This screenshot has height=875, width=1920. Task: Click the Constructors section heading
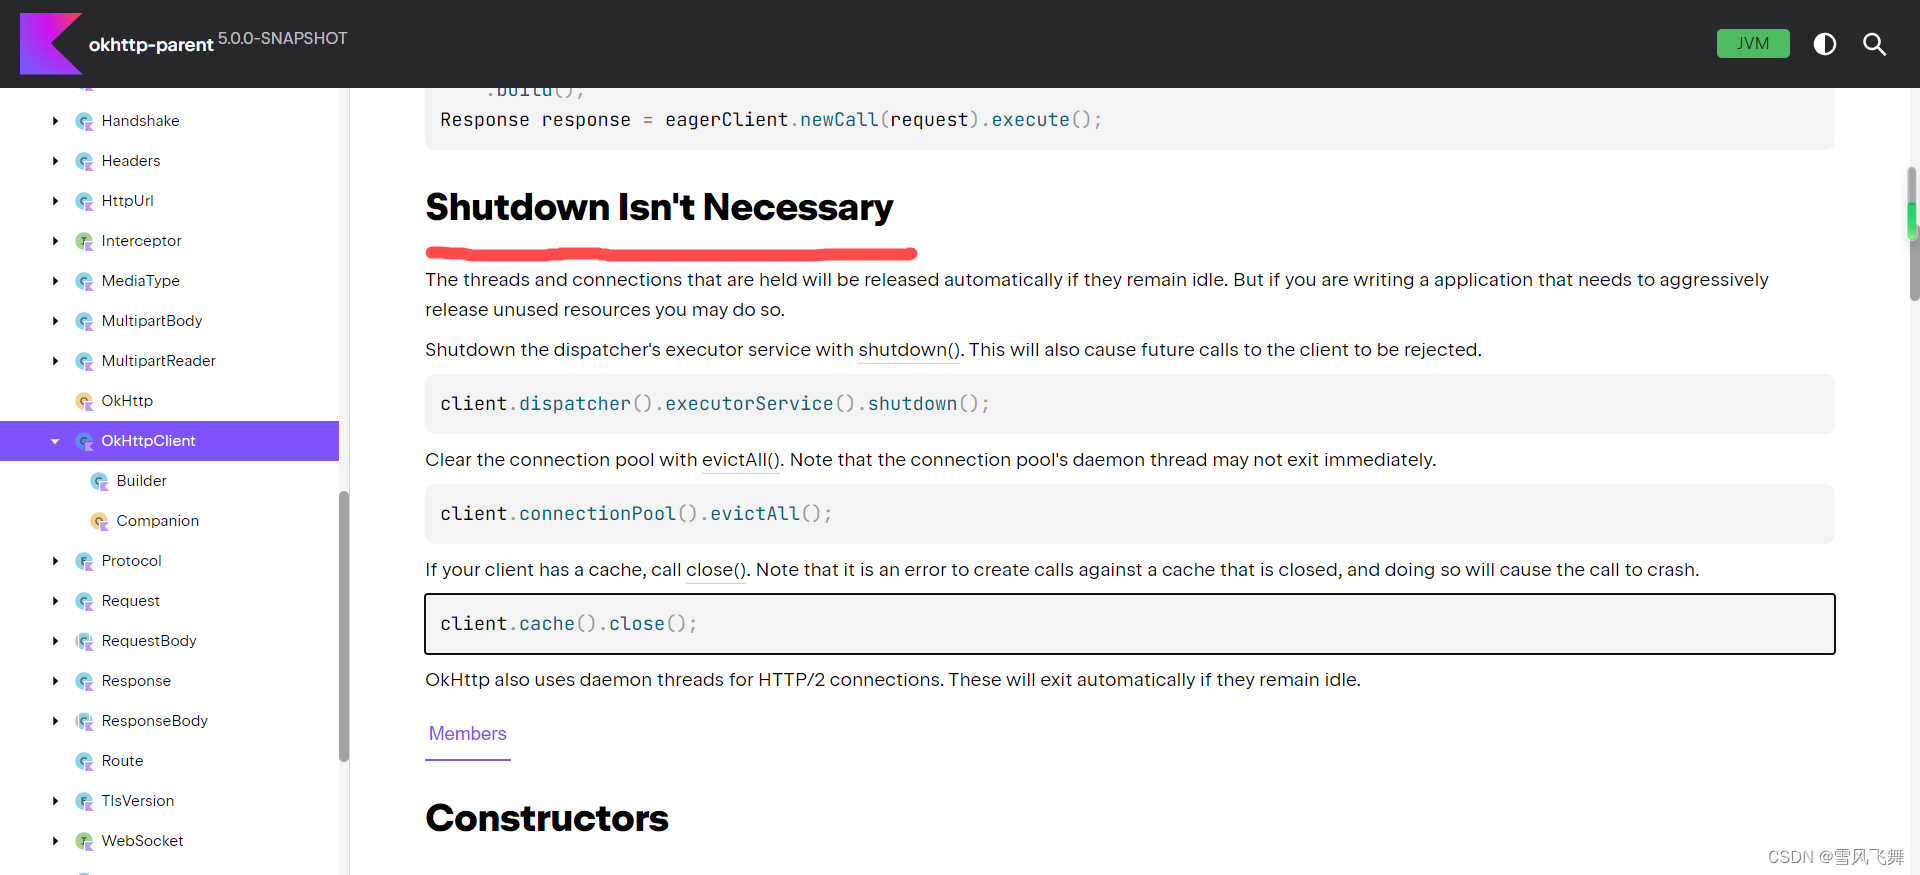[547, 818]
